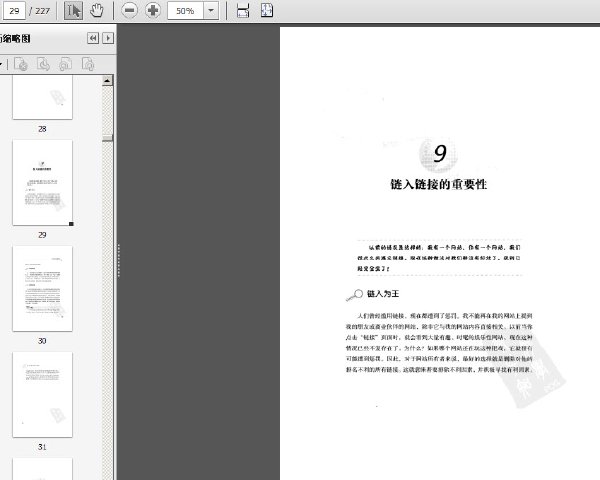
Task: Click the third greyed page icon in thumbnail toolbar
Action: click(x=65, y=64)
